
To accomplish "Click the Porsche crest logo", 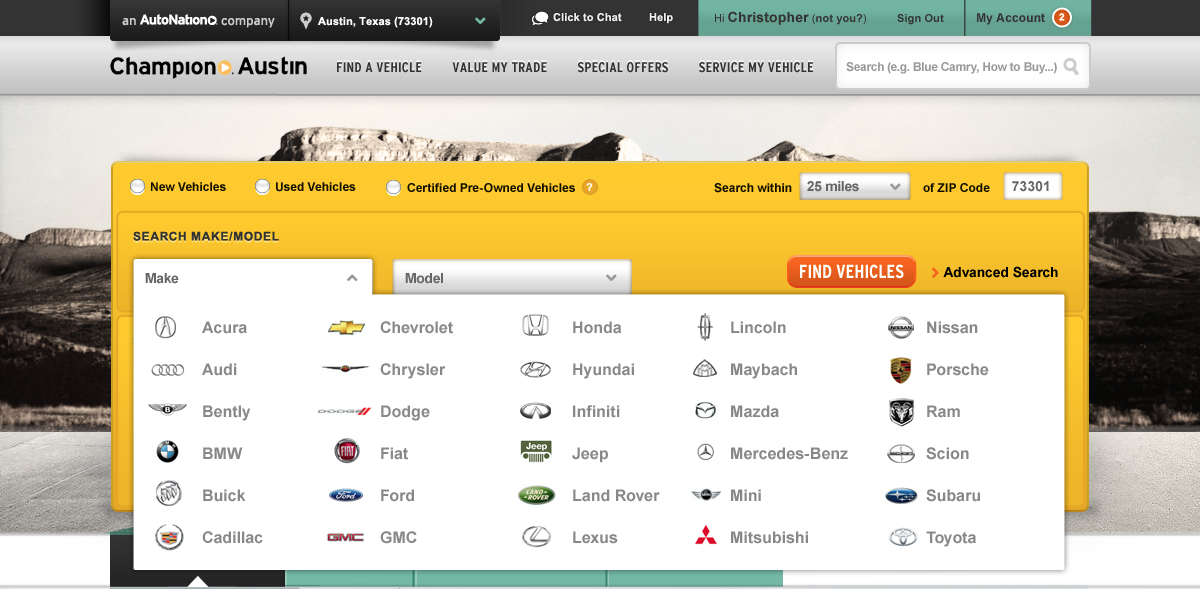I will pos(901,370).
